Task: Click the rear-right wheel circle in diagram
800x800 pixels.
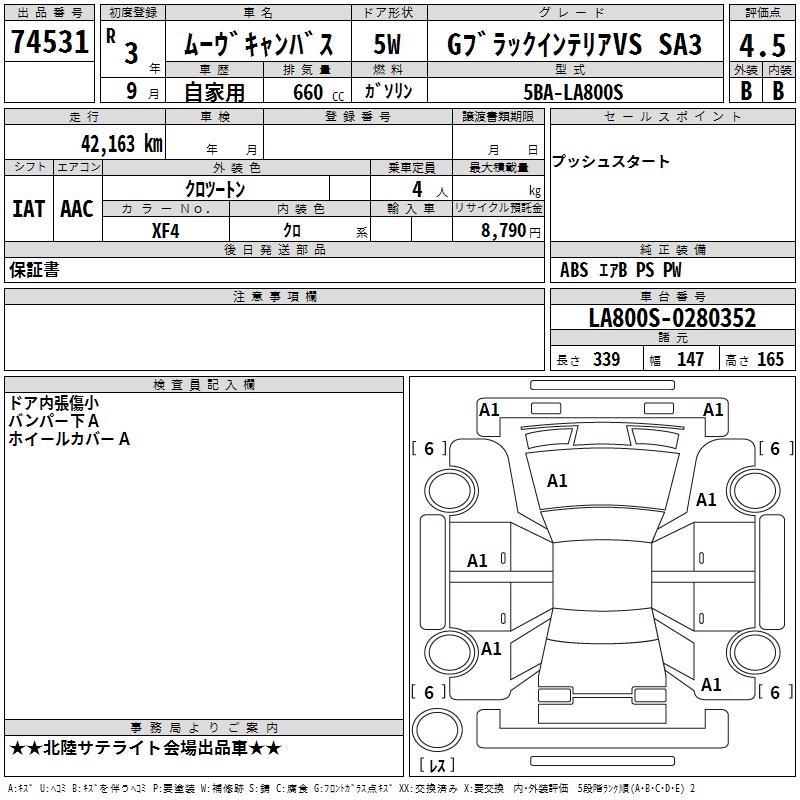Action: point(753,652)
